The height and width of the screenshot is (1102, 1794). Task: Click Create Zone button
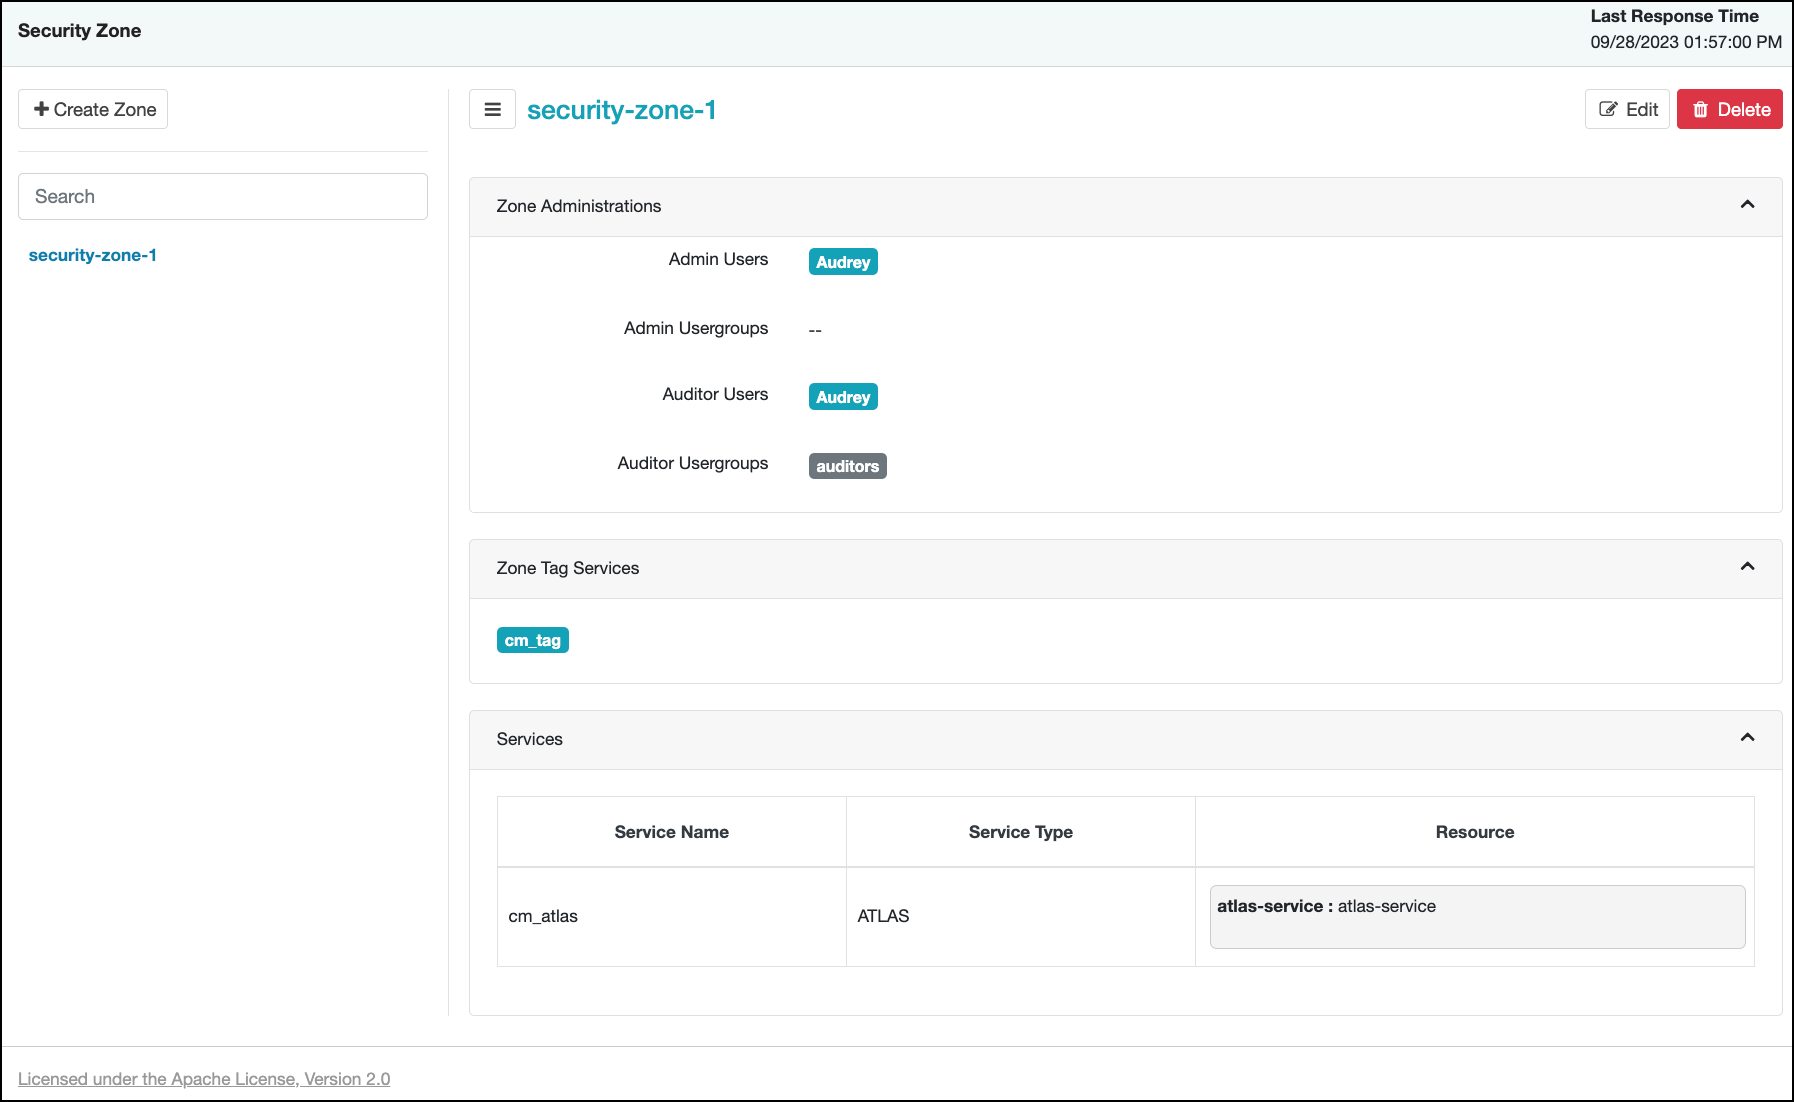pyautogui.click(x=94, y=110)
